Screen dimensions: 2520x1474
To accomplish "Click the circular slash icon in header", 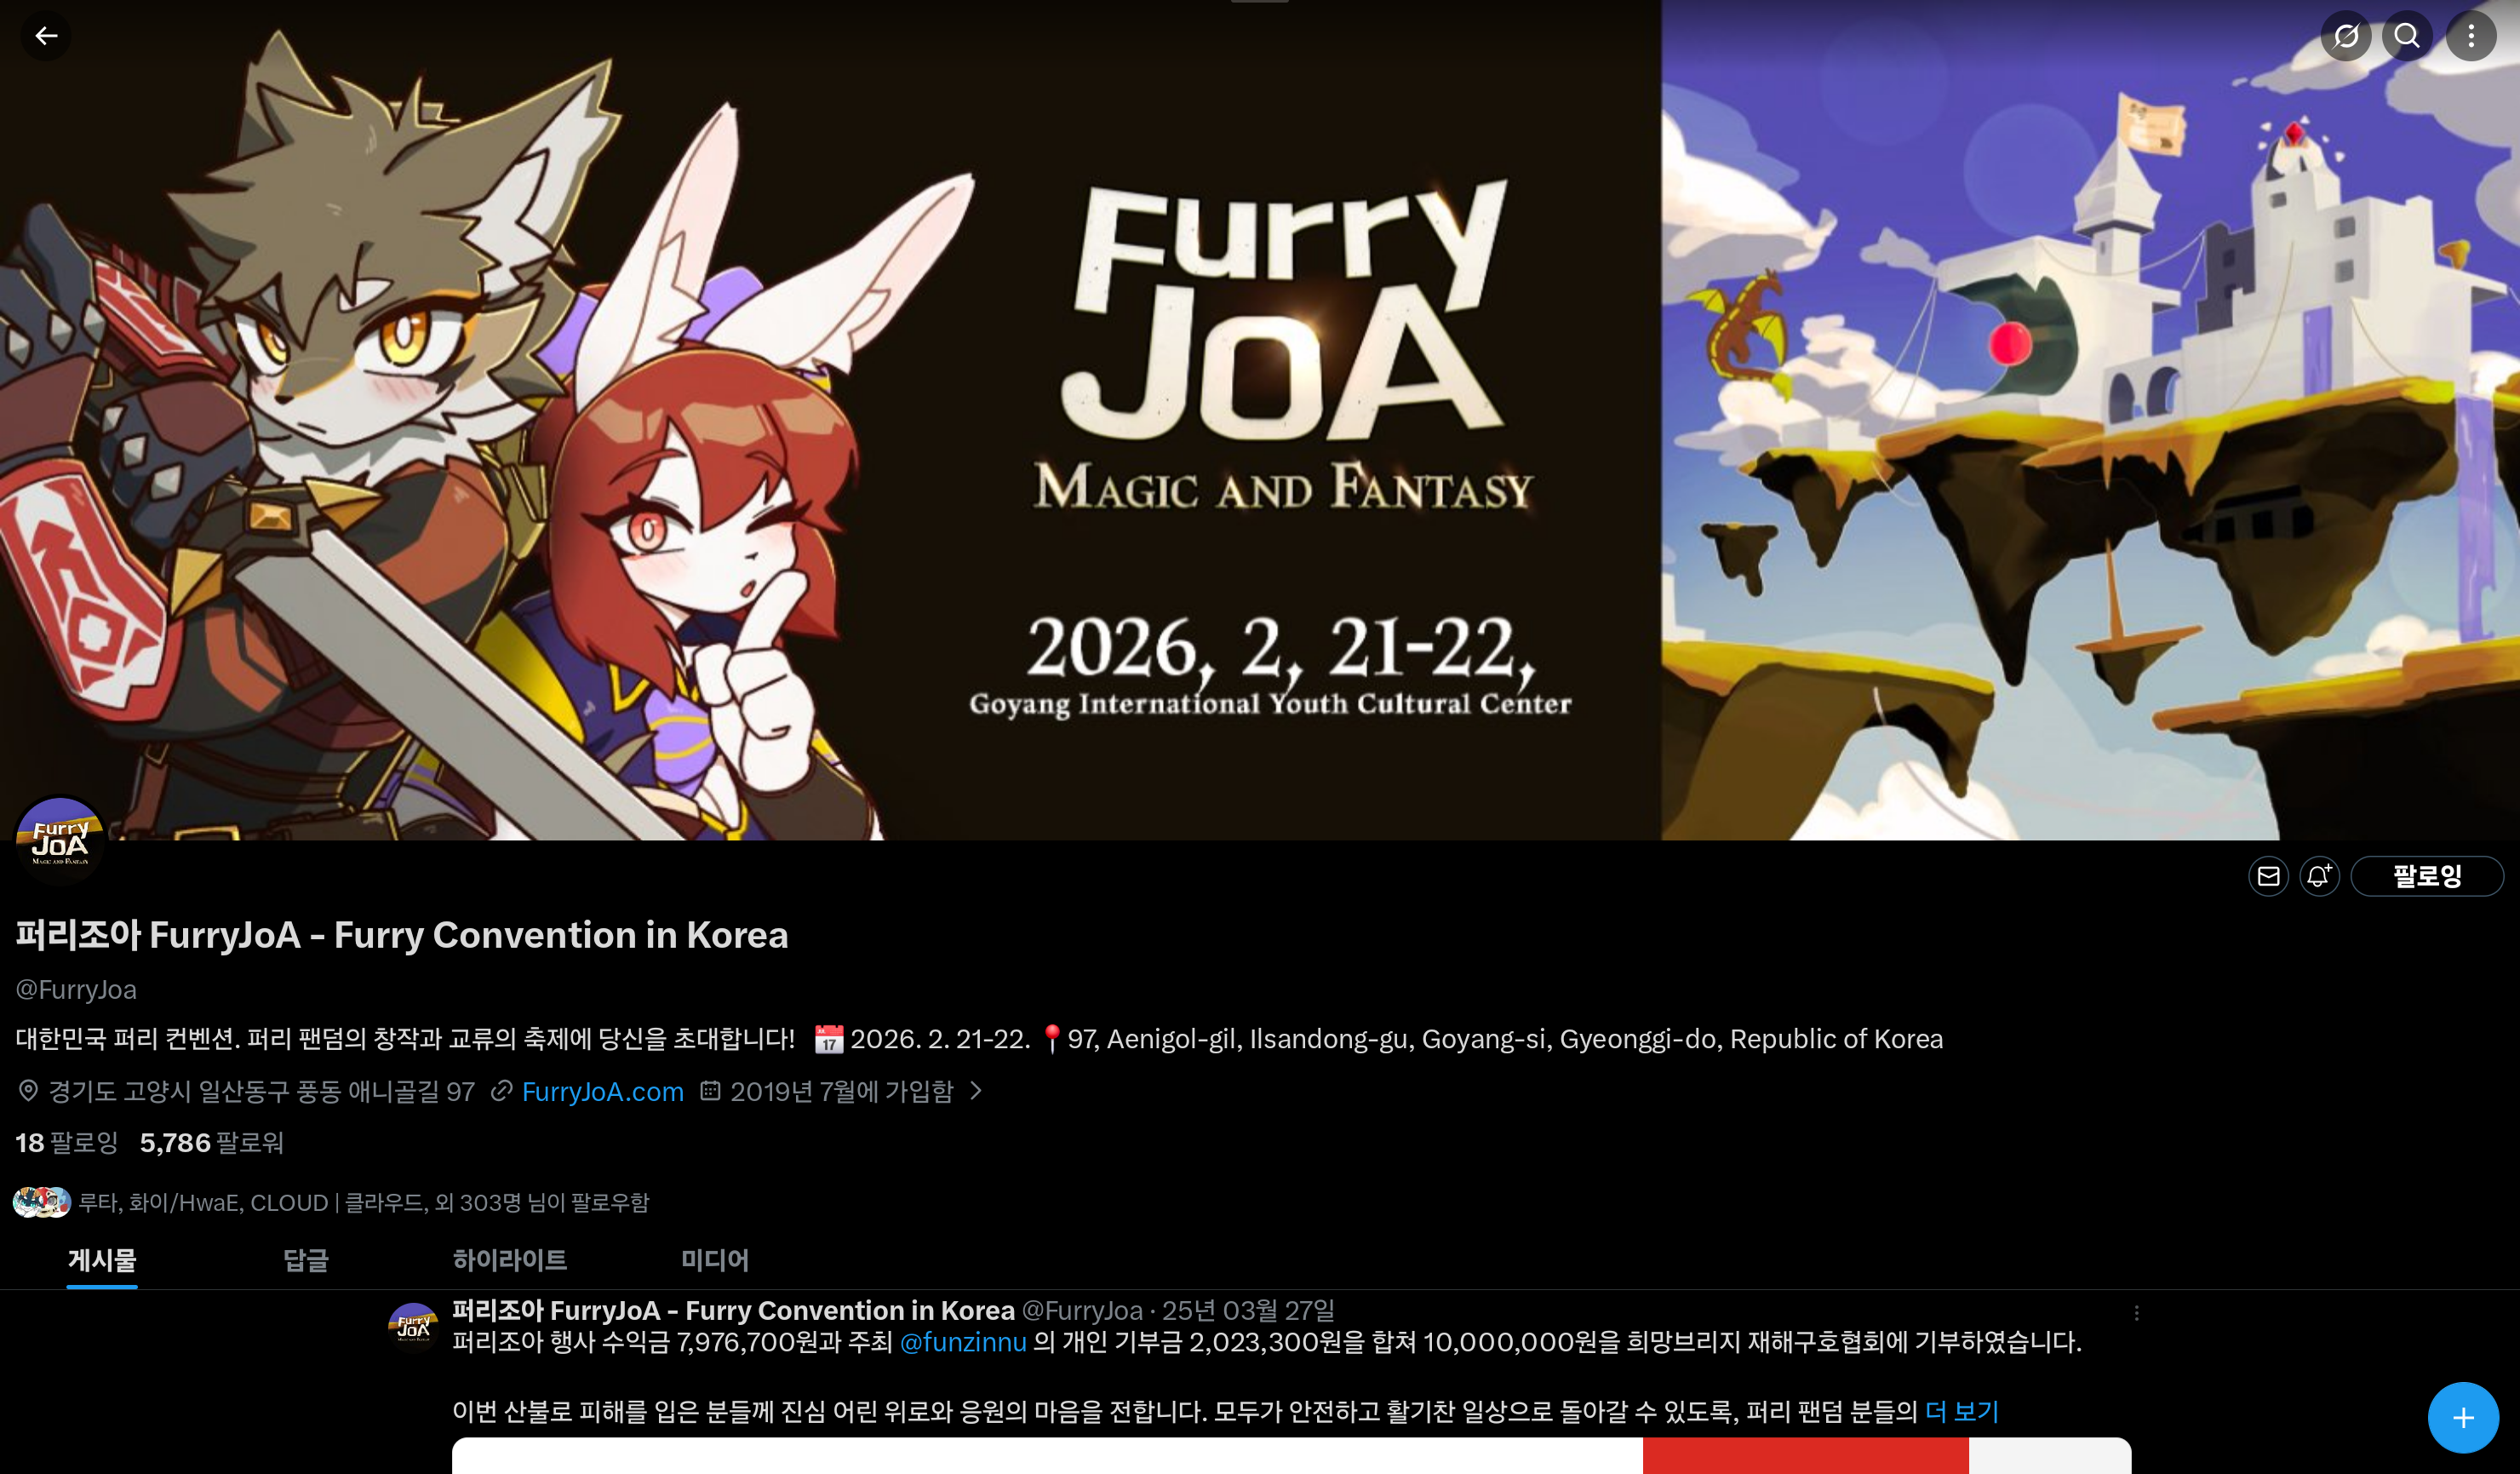I will click(2346, 36).
